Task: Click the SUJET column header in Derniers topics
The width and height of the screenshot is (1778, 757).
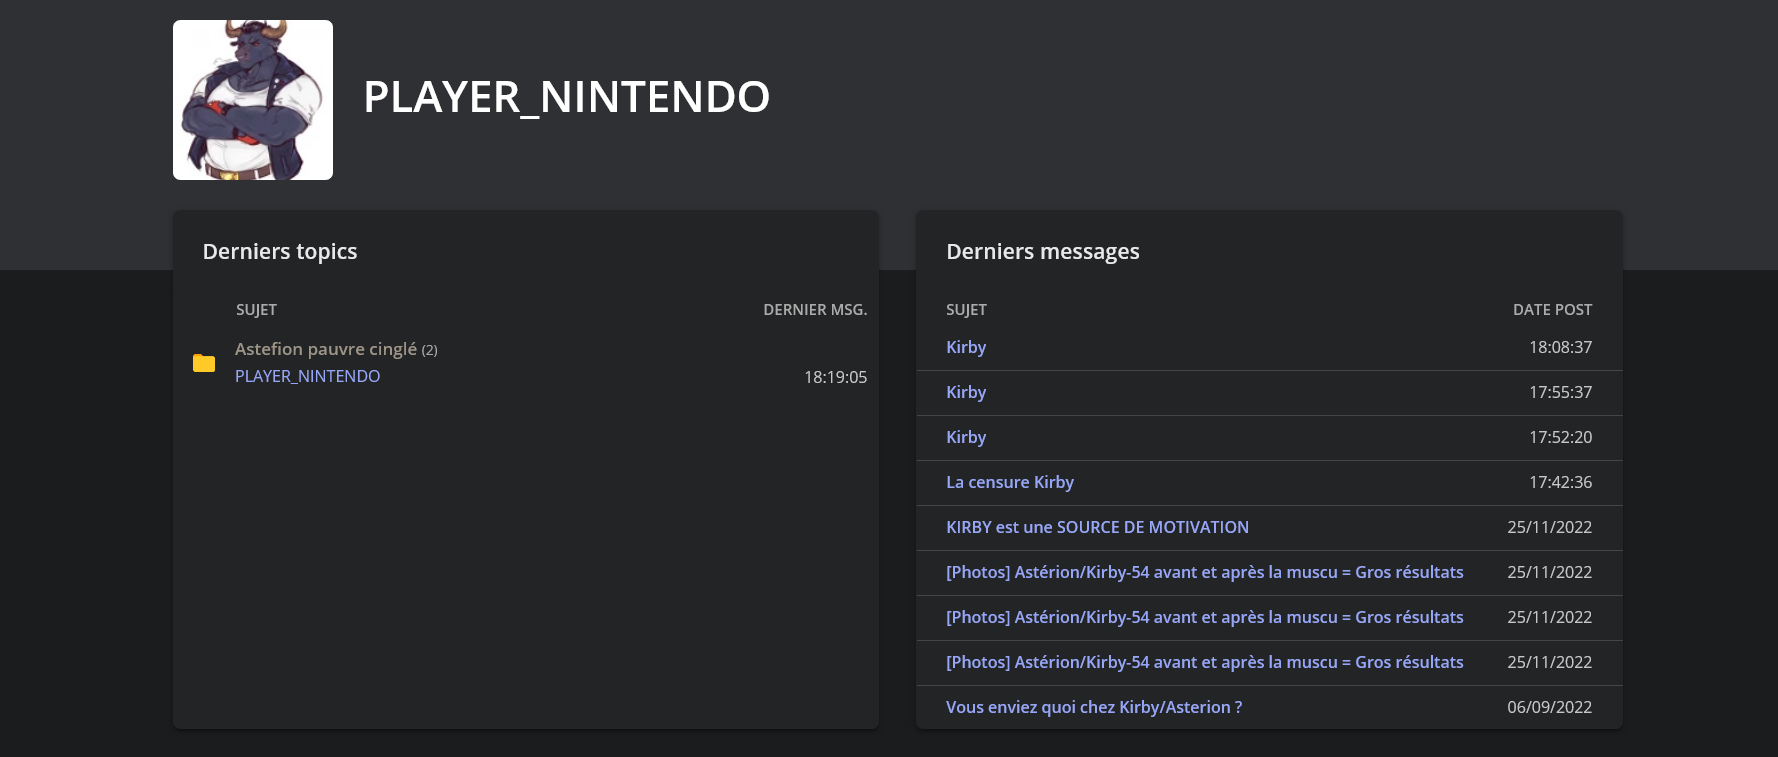Action: point(256,310)
